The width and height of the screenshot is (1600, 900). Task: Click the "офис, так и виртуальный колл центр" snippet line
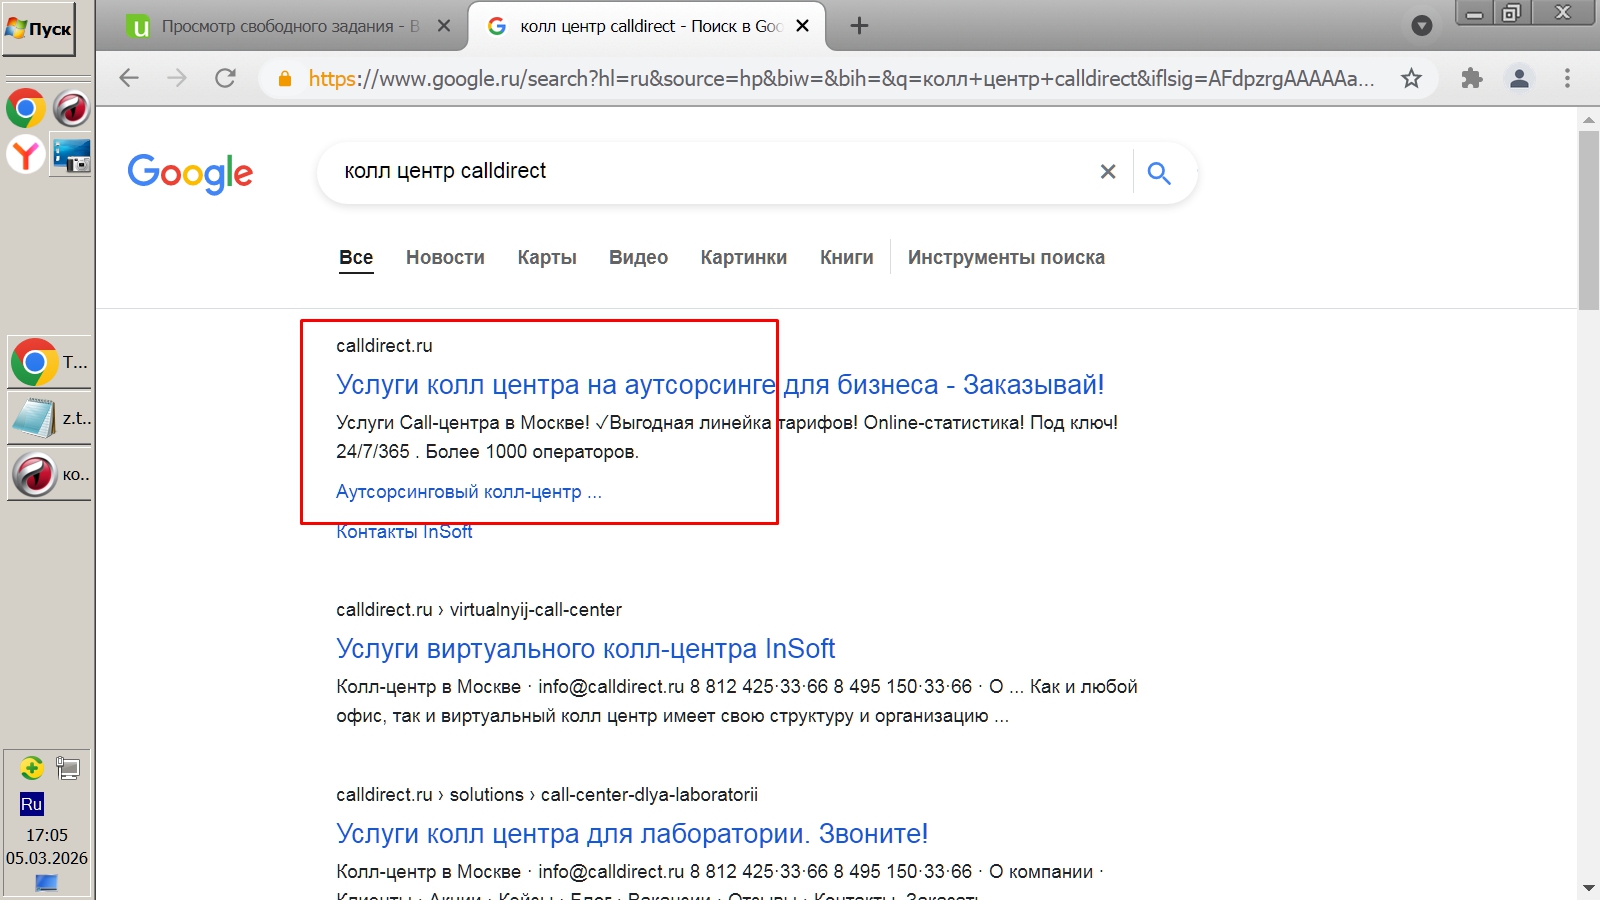coord(672,716)
